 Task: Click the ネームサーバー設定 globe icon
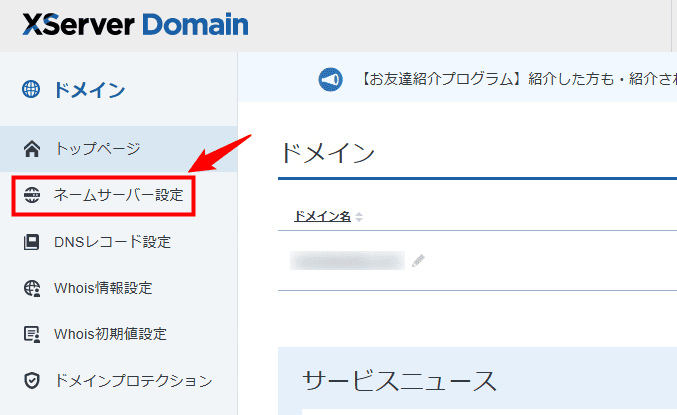tap(32, 195)
